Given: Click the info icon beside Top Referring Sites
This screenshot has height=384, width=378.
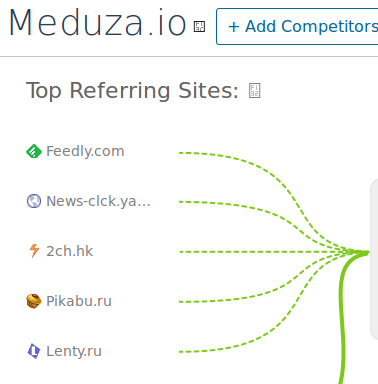Looking at the screenshot, I should pos(254,91).
